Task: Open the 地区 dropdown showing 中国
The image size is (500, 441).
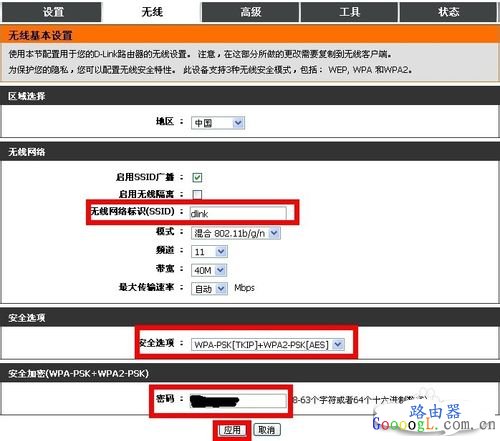Action: tap(218, 123)
